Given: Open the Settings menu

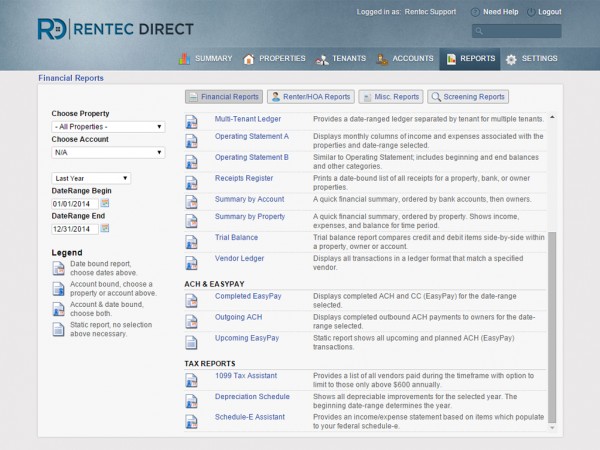Looking at the screenshot, I should pyautogui.click(x=532, y=59).
